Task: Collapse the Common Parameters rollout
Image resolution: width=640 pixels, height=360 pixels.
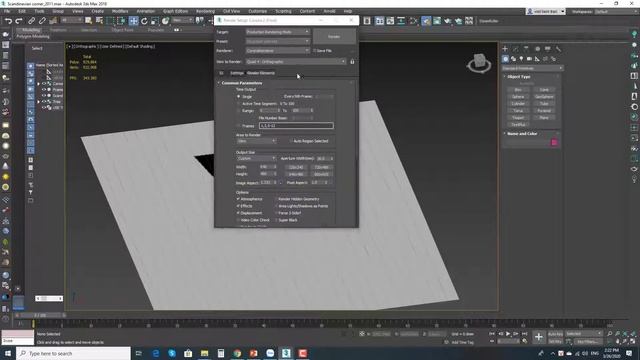Action: coord(242,83)
